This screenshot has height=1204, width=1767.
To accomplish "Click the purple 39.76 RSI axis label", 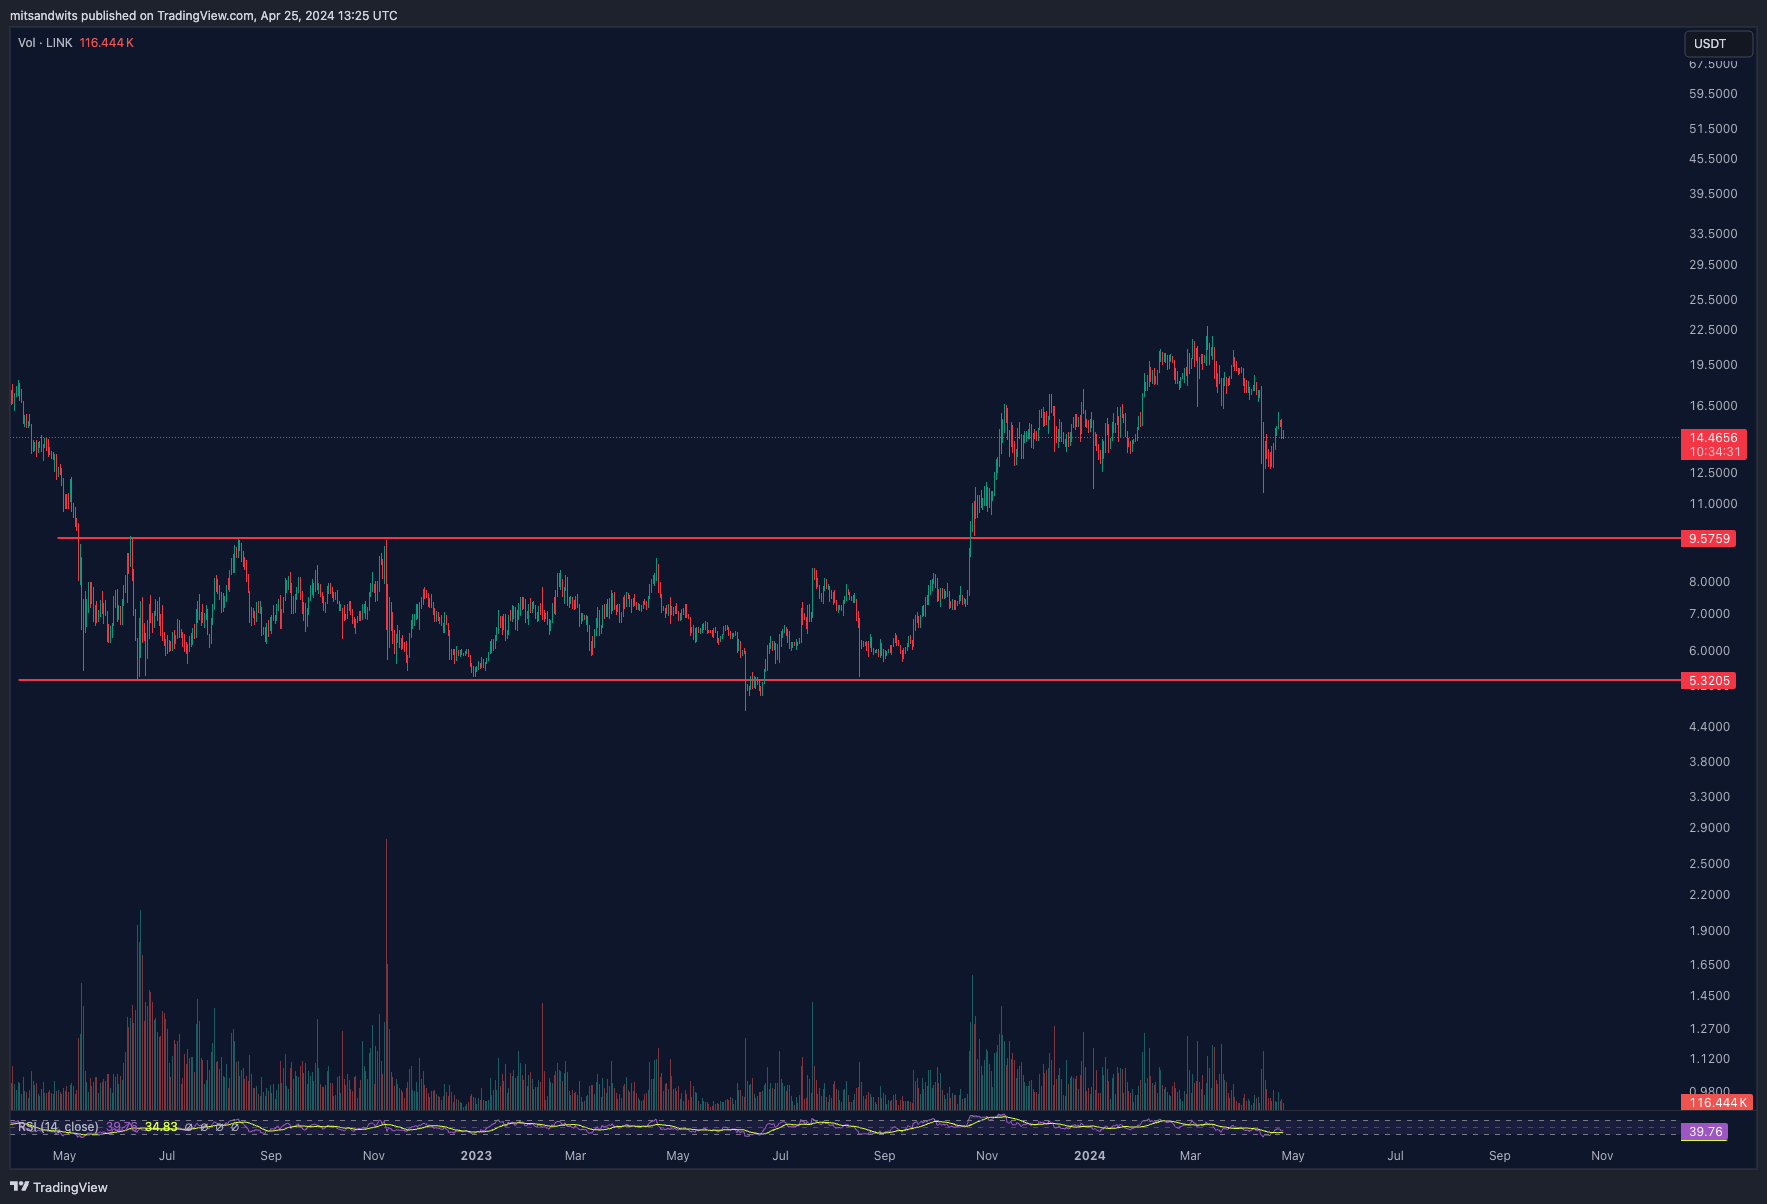I will (x=1705, y=1132).
